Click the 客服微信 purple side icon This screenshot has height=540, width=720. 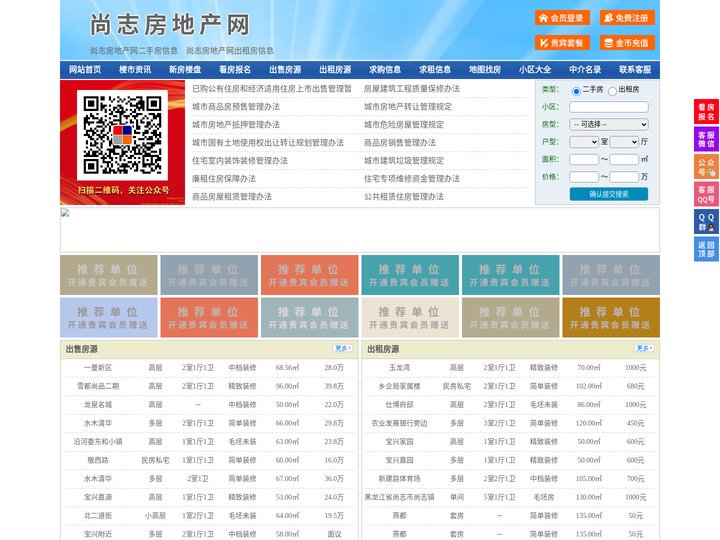[706, 139]
